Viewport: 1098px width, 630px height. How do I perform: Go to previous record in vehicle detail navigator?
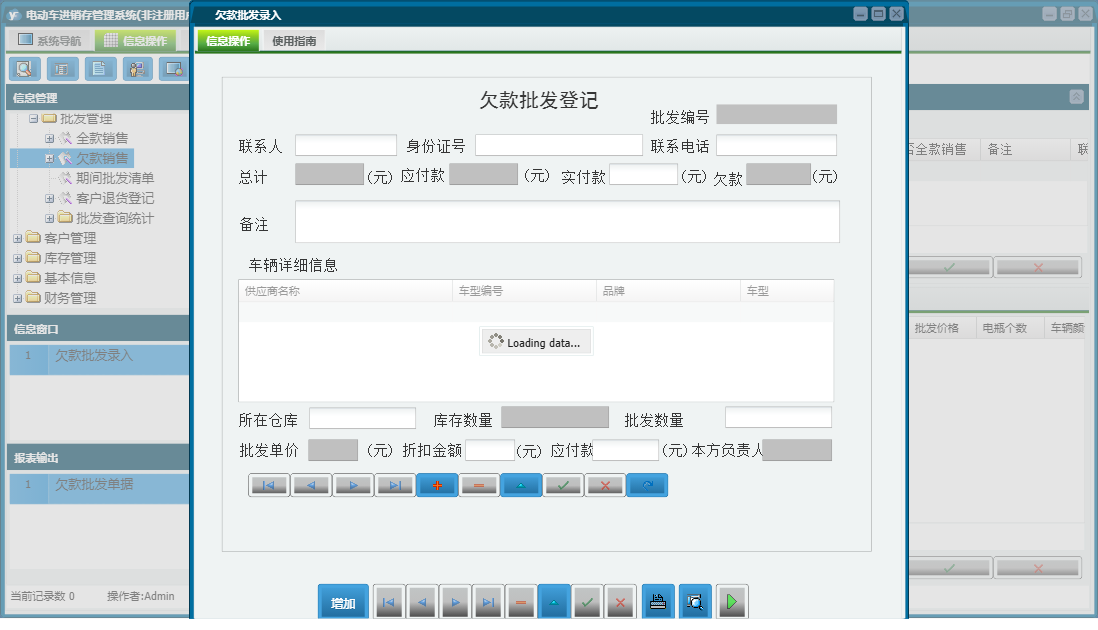click(x=311, y=485)
